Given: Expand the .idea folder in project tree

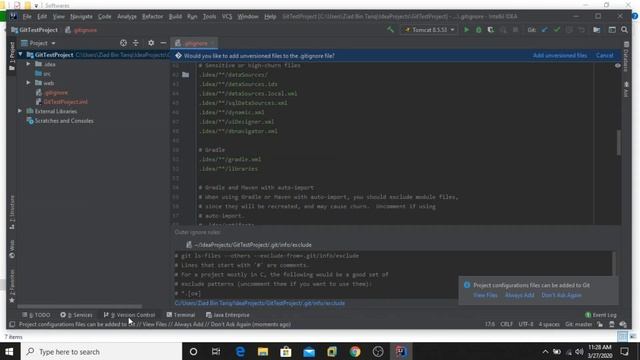Looking at the screenshot, I should coord(28,64).
